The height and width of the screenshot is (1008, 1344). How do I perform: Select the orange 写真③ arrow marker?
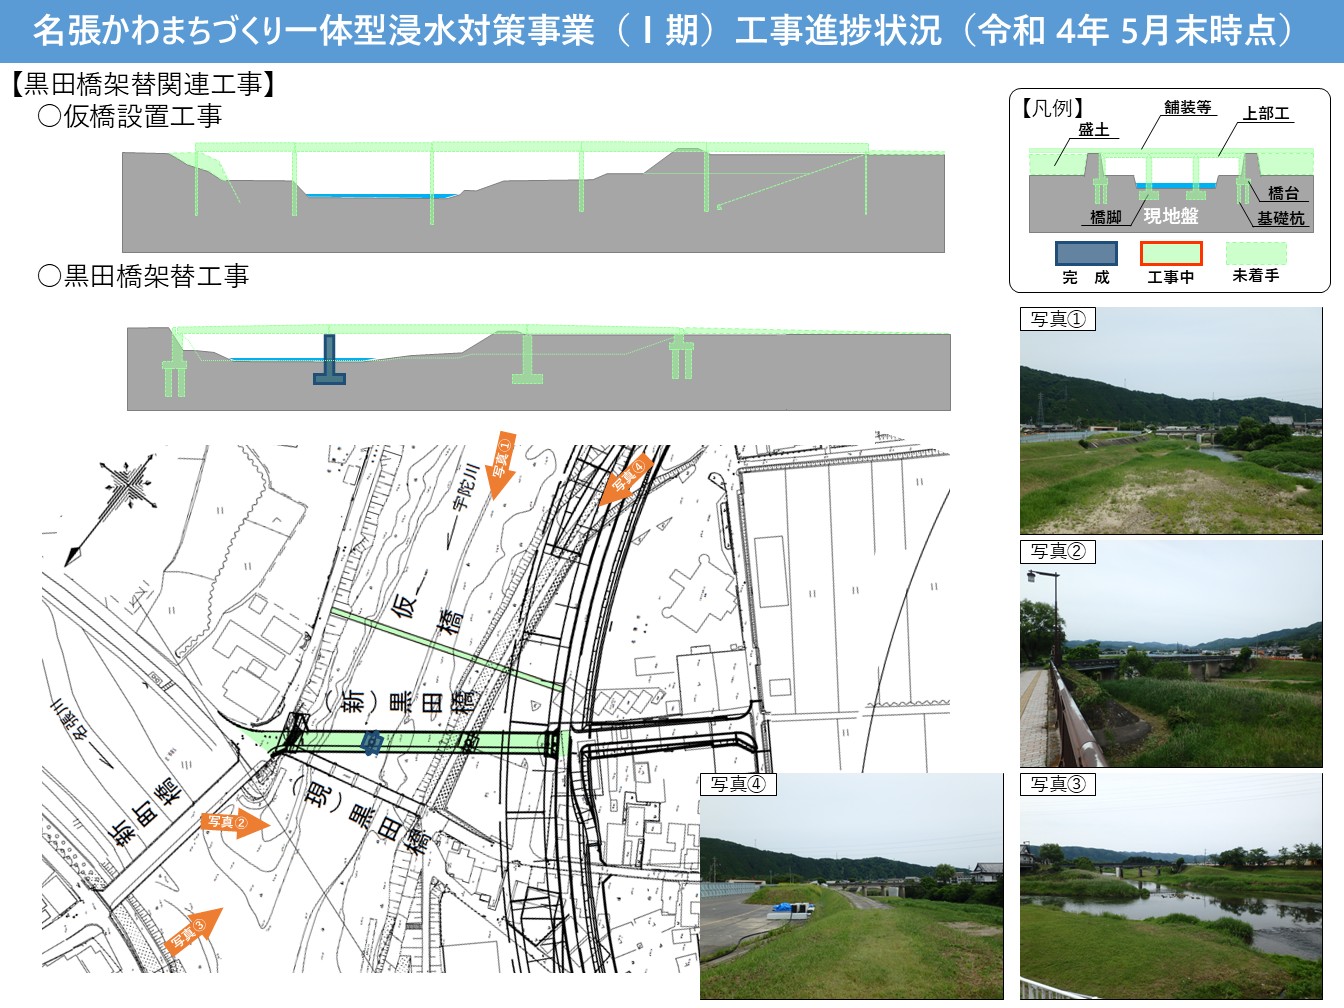coord(194,933)
